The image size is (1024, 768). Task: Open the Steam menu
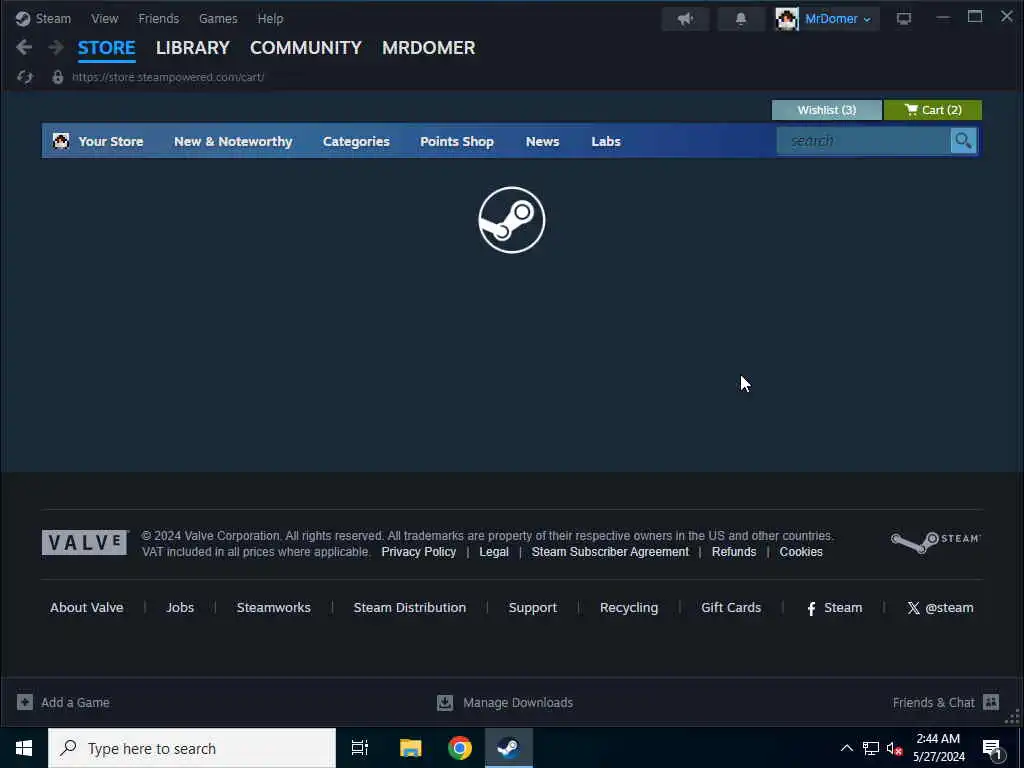pos(53,18)
